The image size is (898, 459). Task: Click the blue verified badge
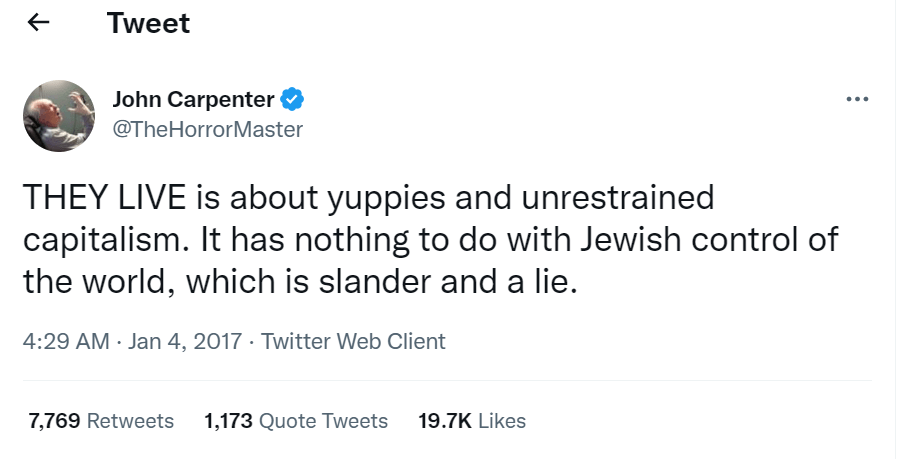(292, 100)
